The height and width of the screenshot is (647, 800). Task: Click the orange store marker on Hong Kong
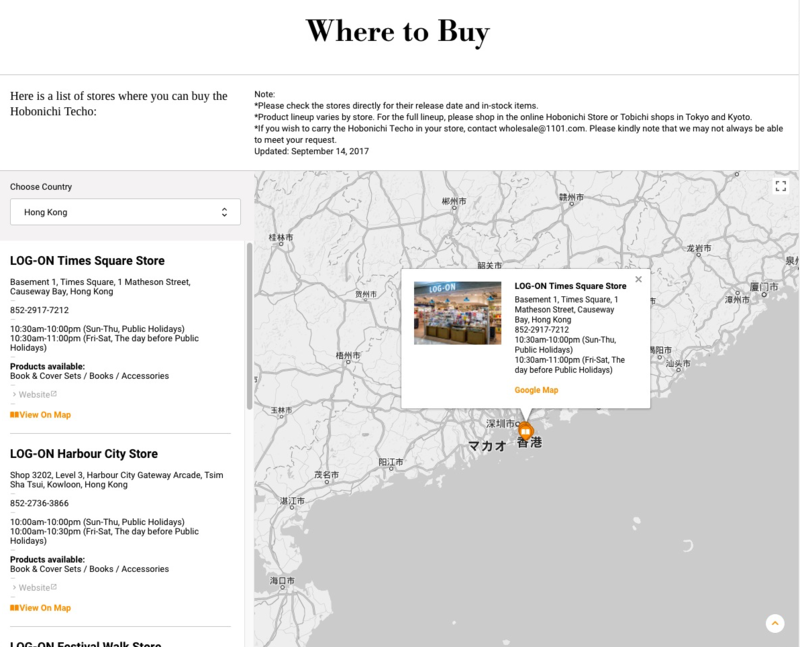[x=525, y=431]
